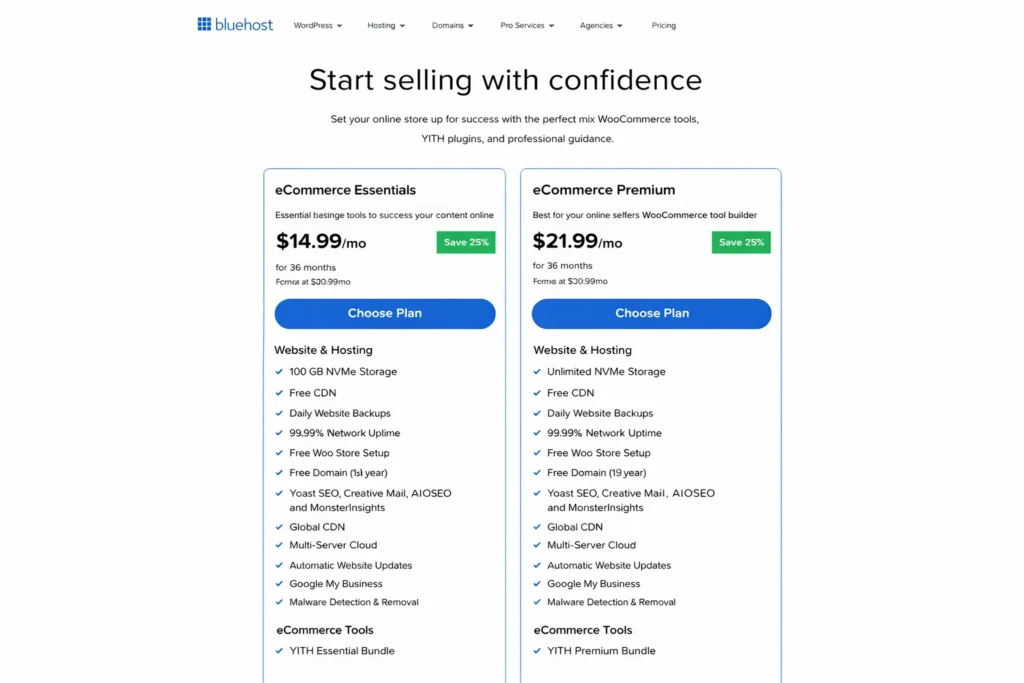Click the checkmark next to Unlimited NVMe Storage
This screenshot has height=683, width=1024.
point(537,371)
